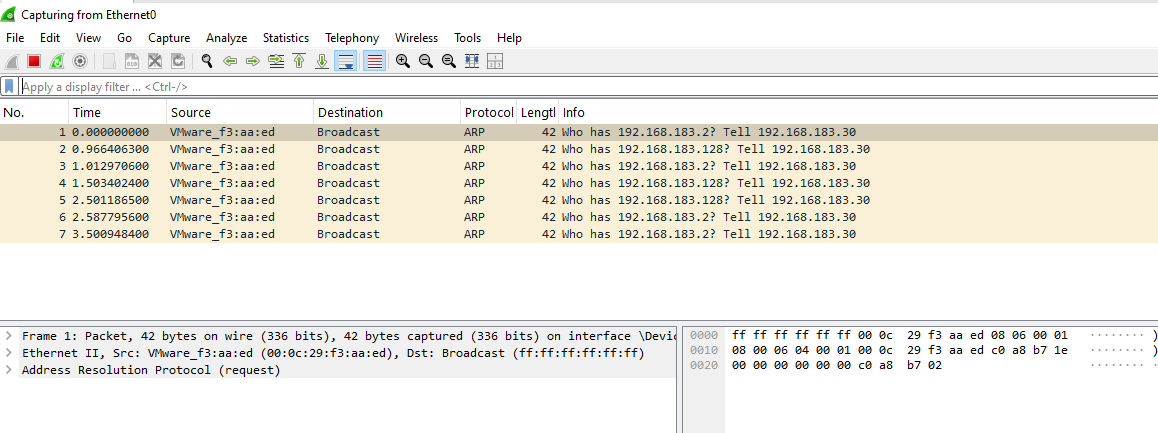Open capture options gear icon
The height and width of the screenshot is (433, 1158).
[80, 61]
